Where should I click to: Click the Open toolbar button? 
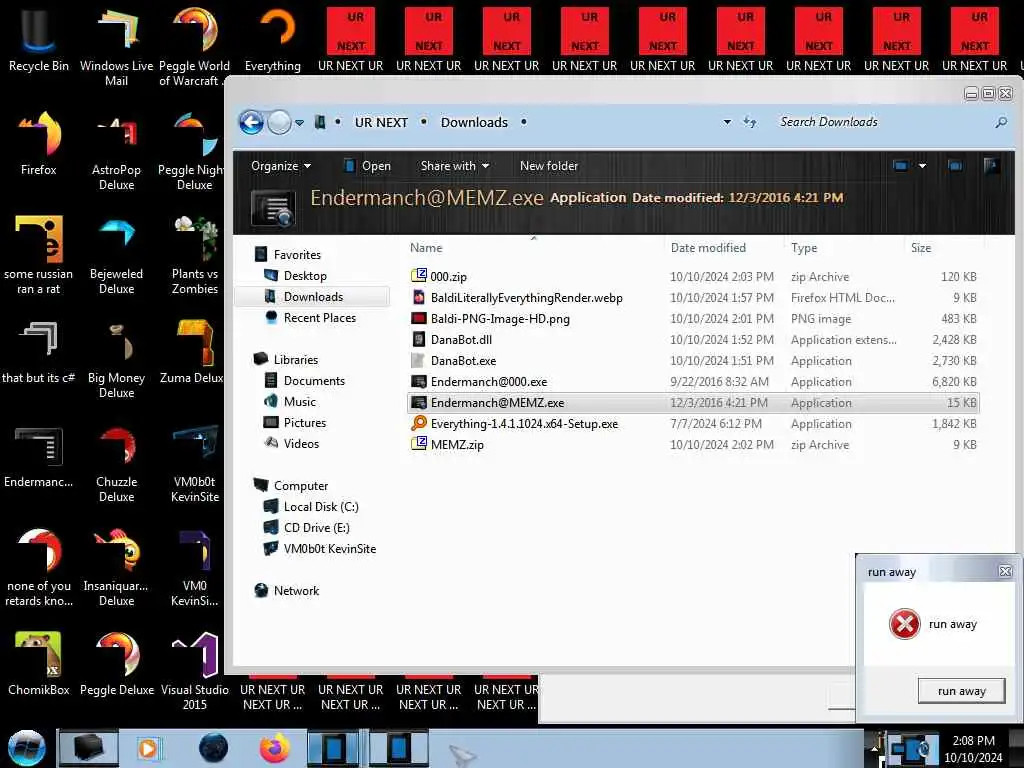[368, 166]
